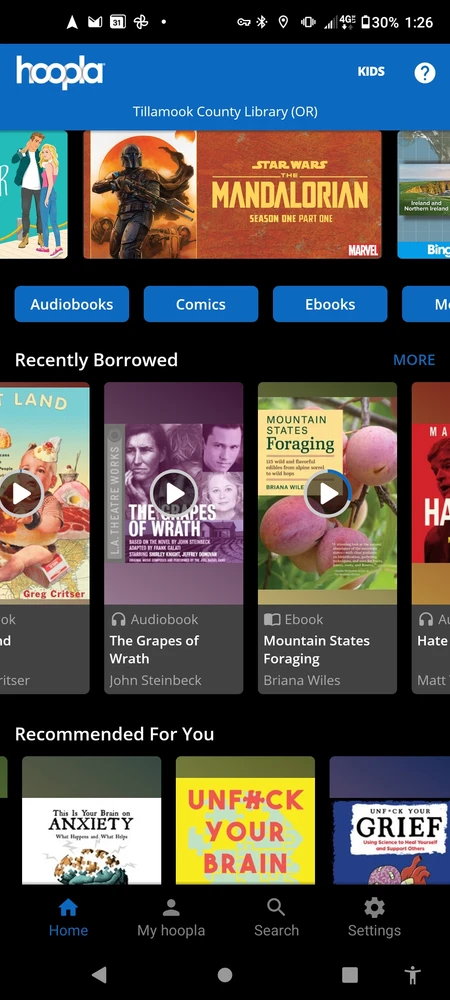
Task: Tap the Home house icon
Action: pos(68,907)
